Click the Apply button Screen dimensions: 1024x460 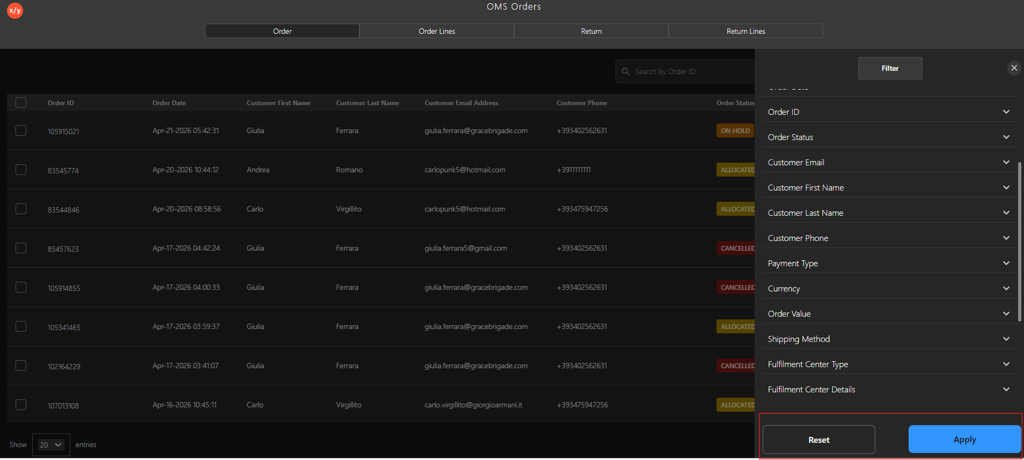(x=965, y=439)
